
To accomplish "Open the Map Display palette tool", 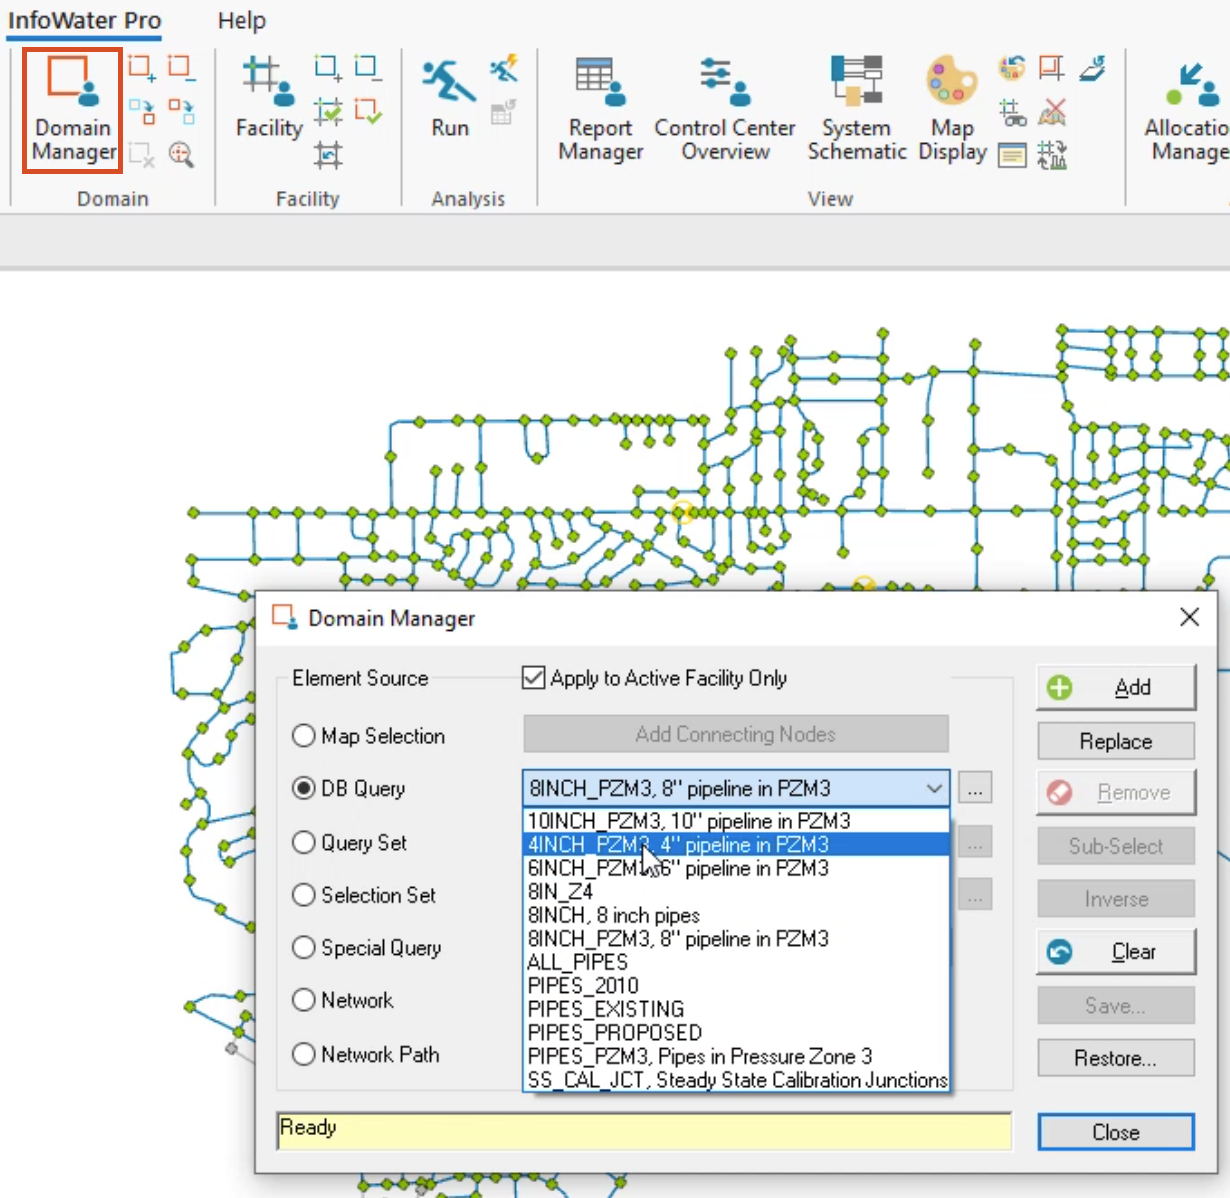I will pos(952,110).
